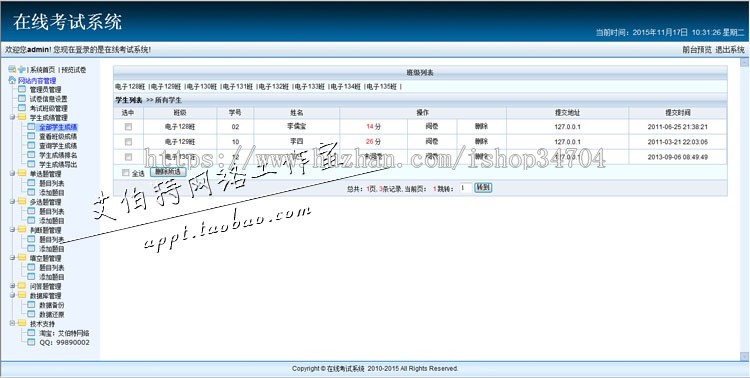This screenshot has width=750, height=378.
Task: Click 退出系统 to log out
Action: (x=729, y=50)
